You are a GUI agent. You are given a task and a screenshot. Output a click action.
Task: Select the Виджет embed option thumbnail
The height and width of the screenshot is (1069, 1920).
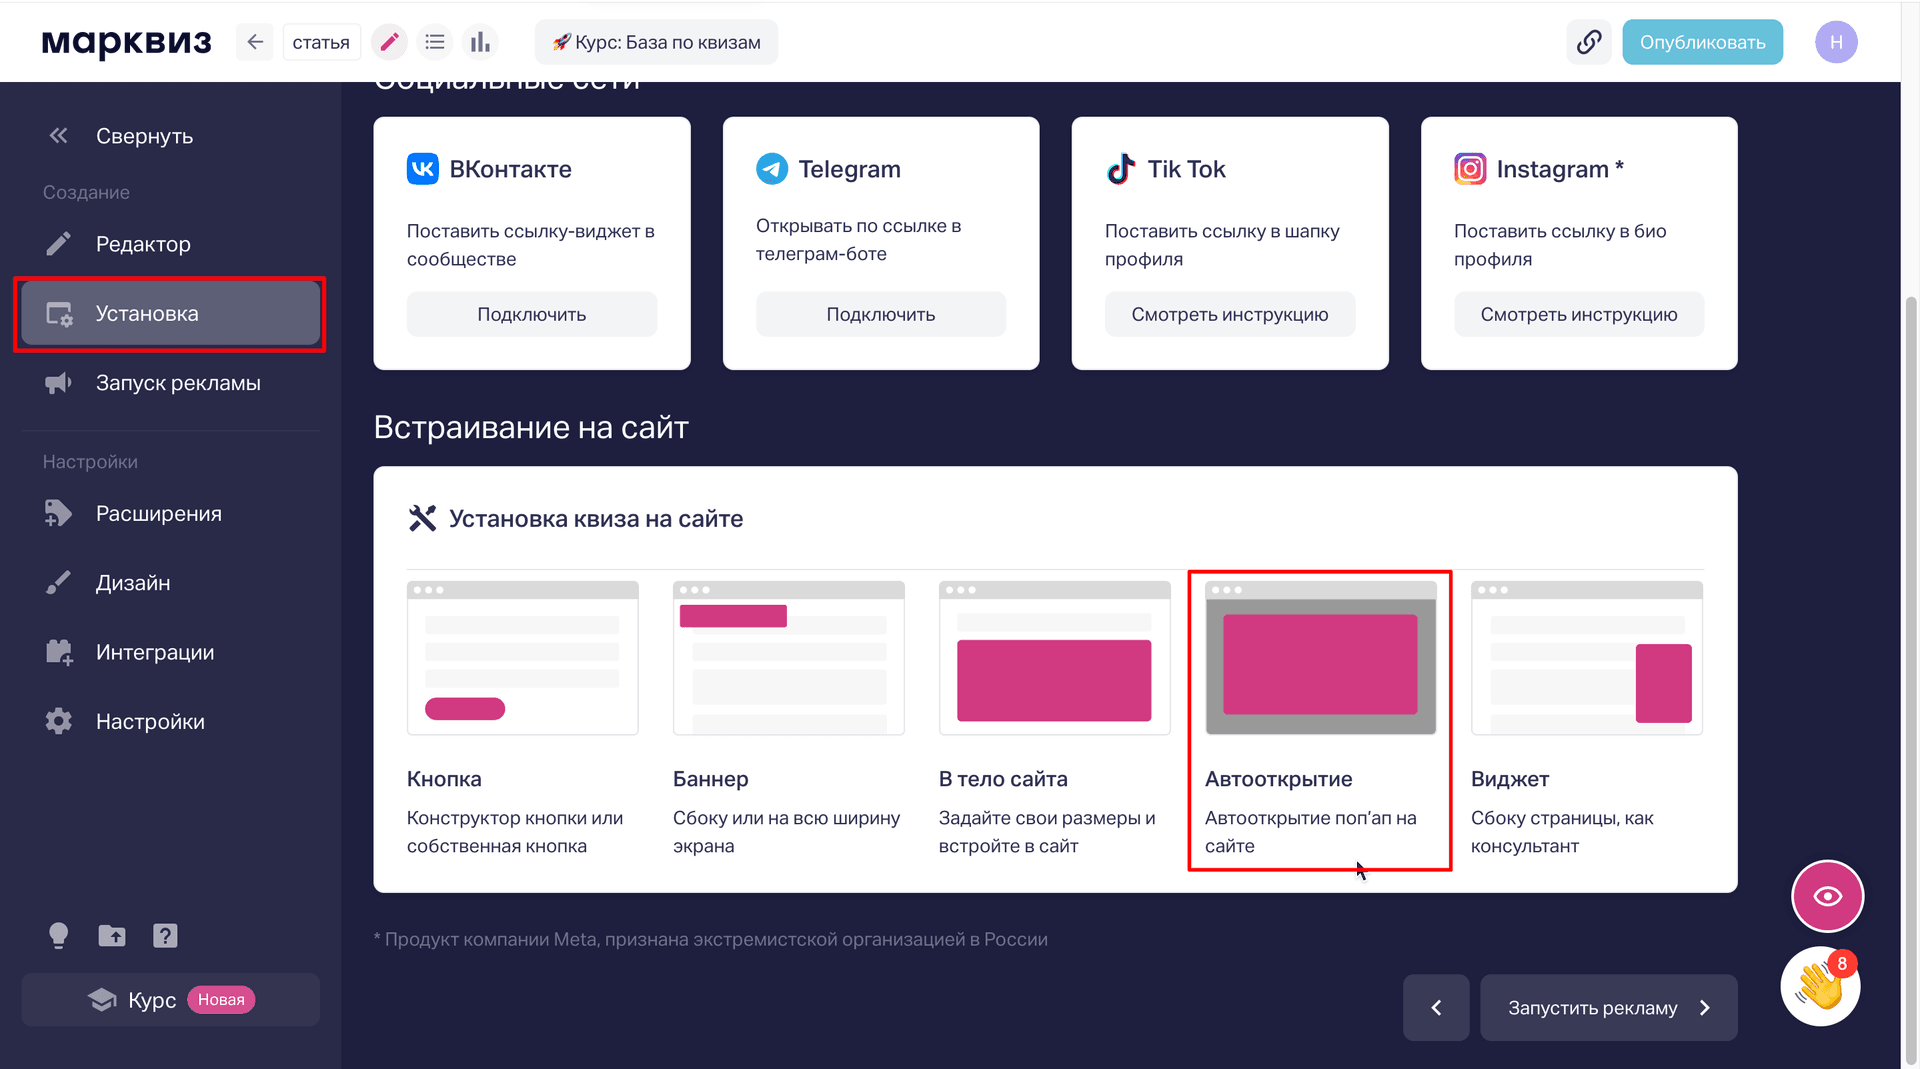click(x=1587, y=658)
